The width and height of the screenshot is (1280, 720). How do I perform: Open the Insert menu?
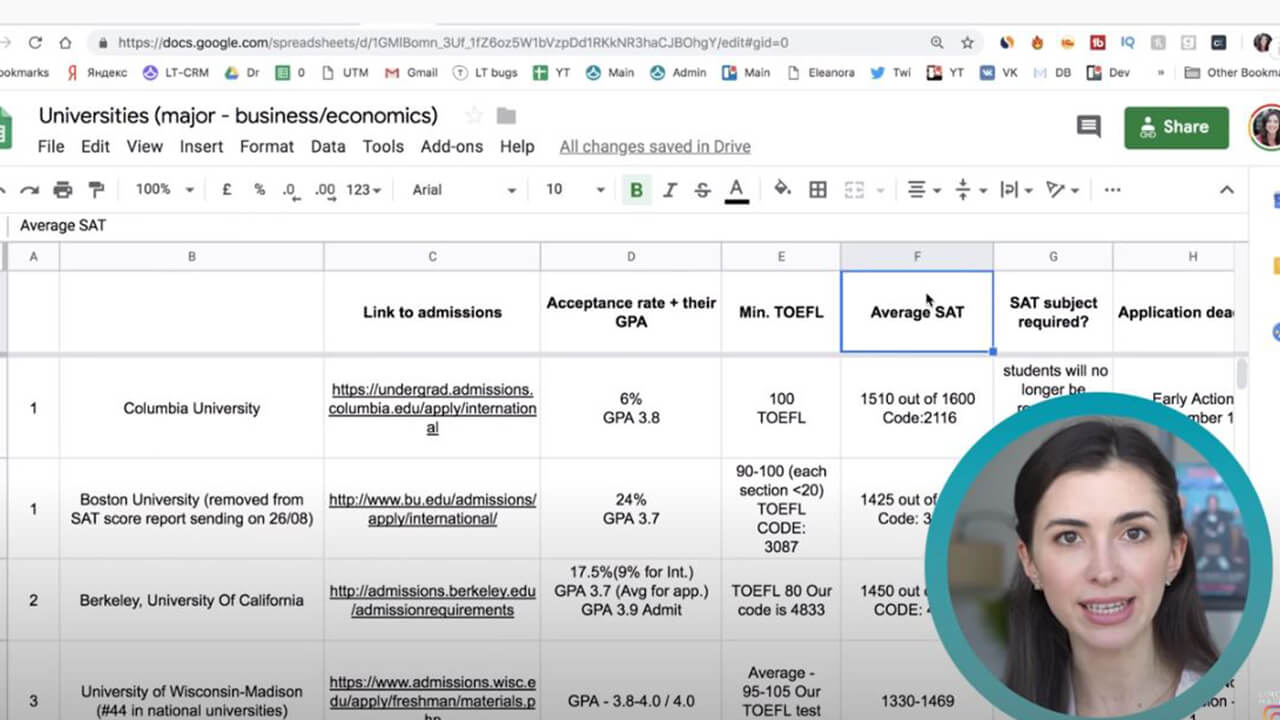pyautogui.click(x=201, y=146)
